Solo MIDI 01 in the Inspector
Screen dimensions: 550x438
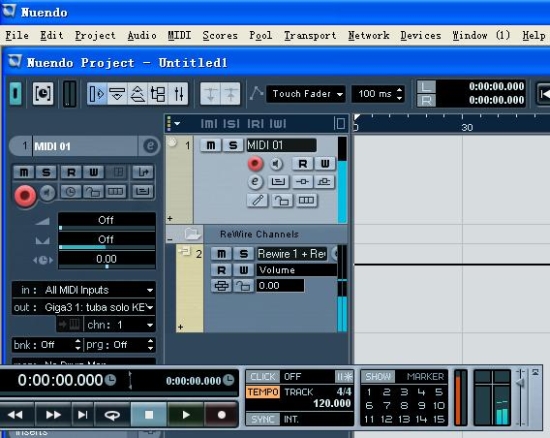click(x=46, y=172)
